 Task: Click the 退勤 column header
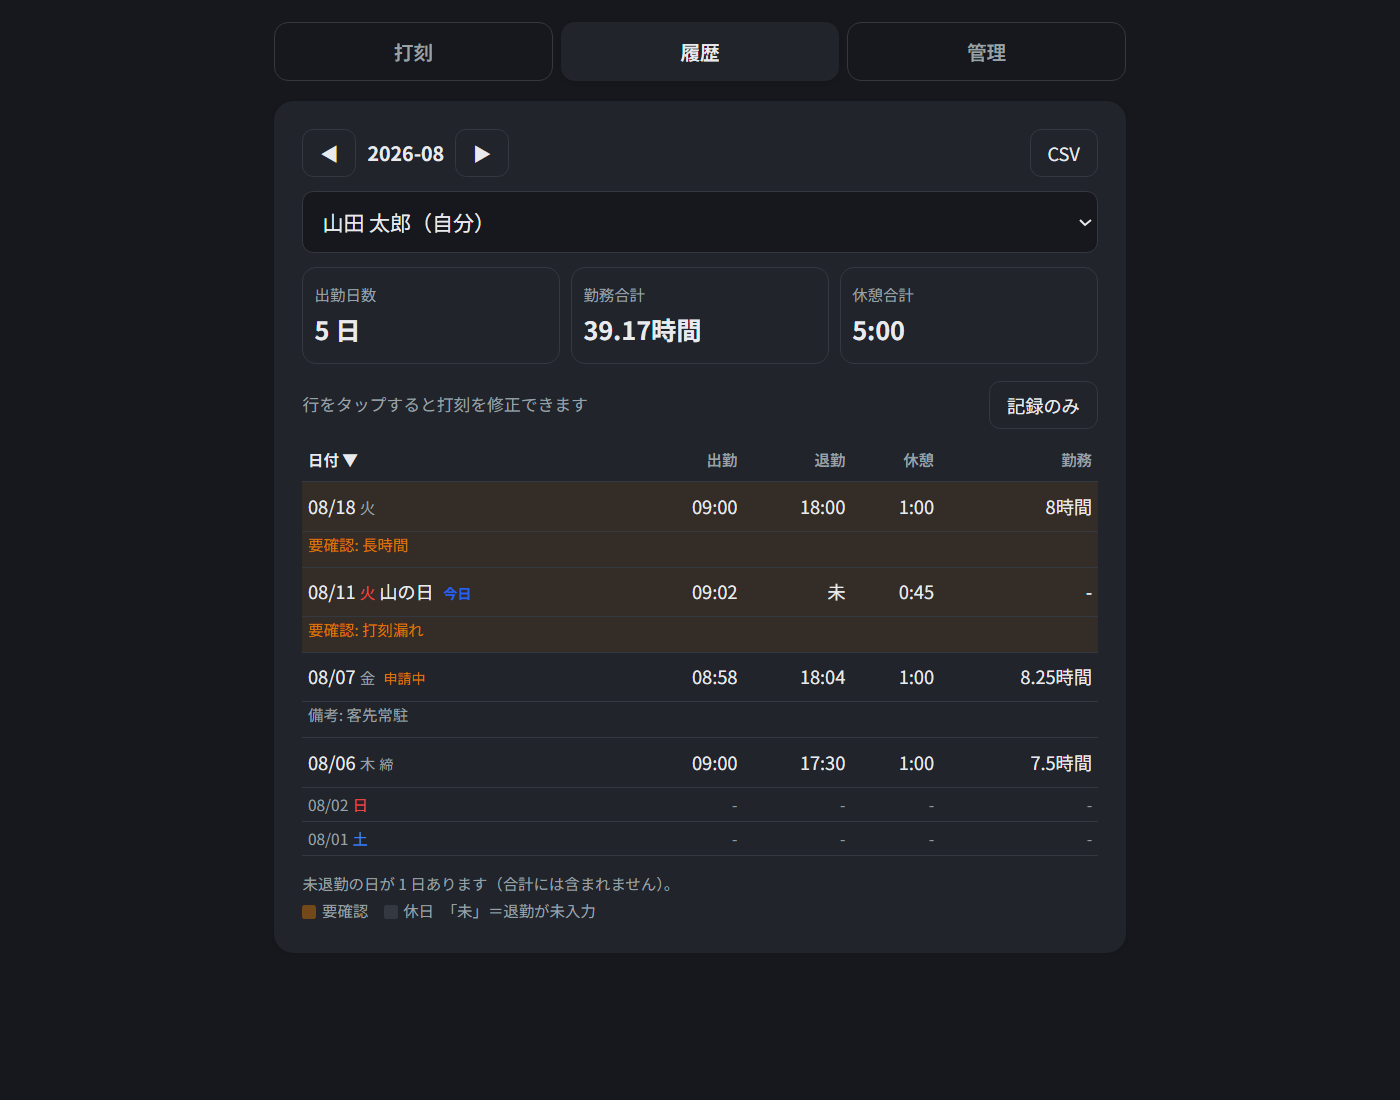tap(830, 460)
